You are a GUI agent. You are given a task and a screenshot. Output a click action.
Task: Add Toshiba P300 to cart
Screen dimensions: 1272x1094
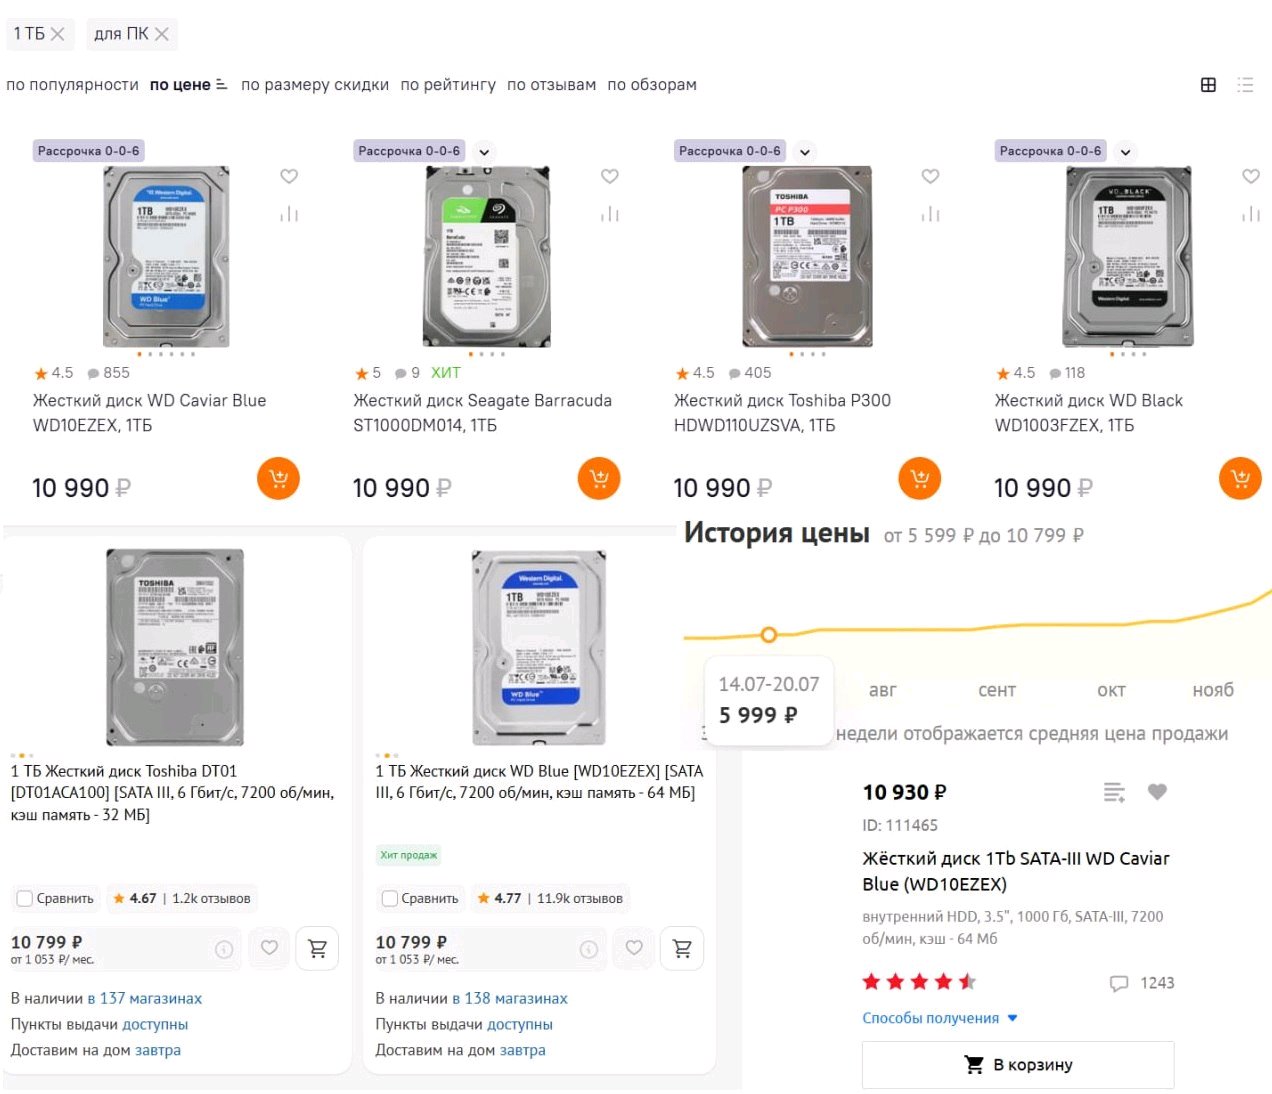tap(919, 478)
